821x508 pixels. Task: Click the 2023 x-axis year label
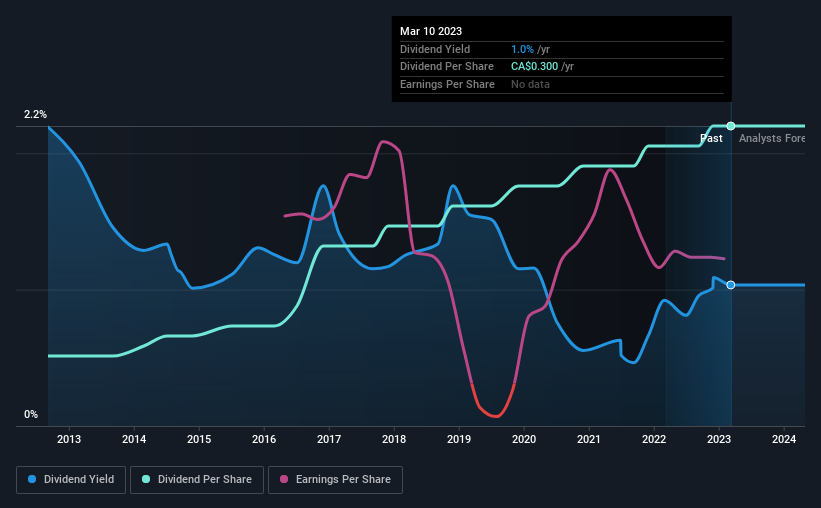(719, 439)
